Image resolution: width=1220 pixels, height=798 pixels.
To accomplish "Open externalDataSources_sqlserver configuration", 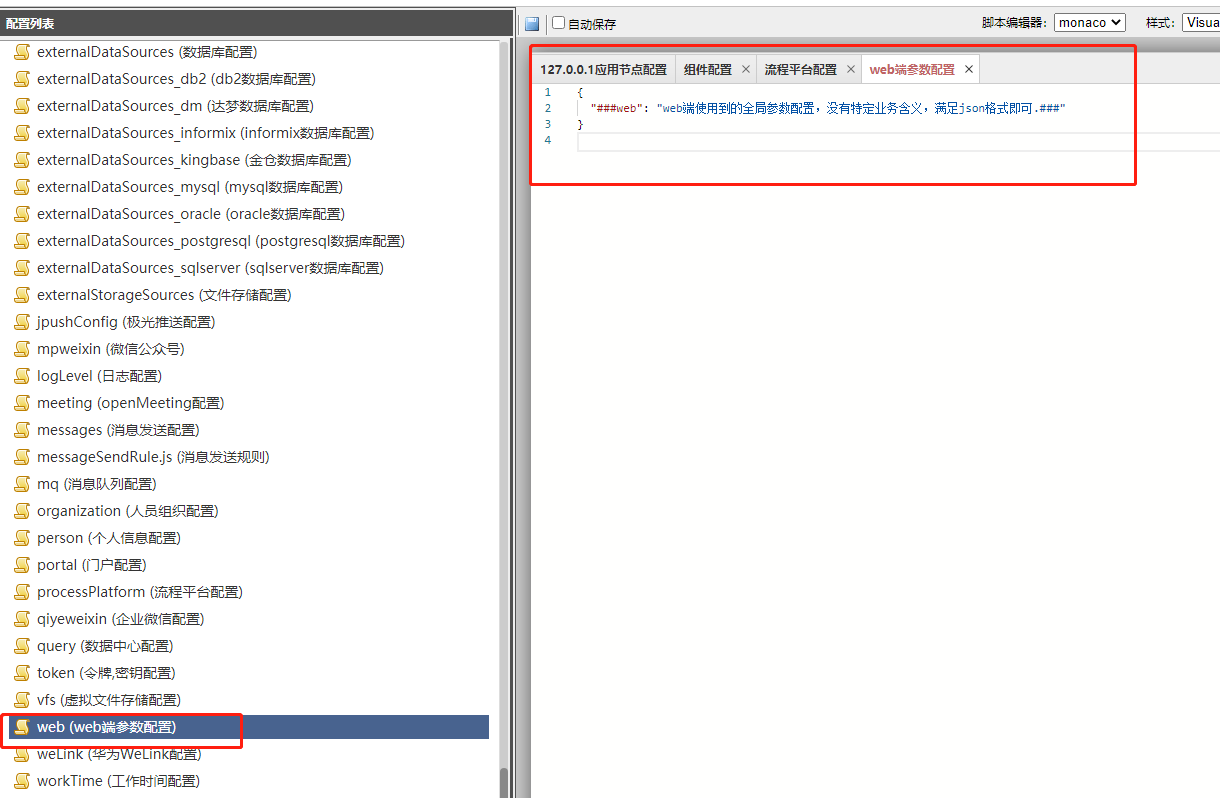I will tap(211, 268).
